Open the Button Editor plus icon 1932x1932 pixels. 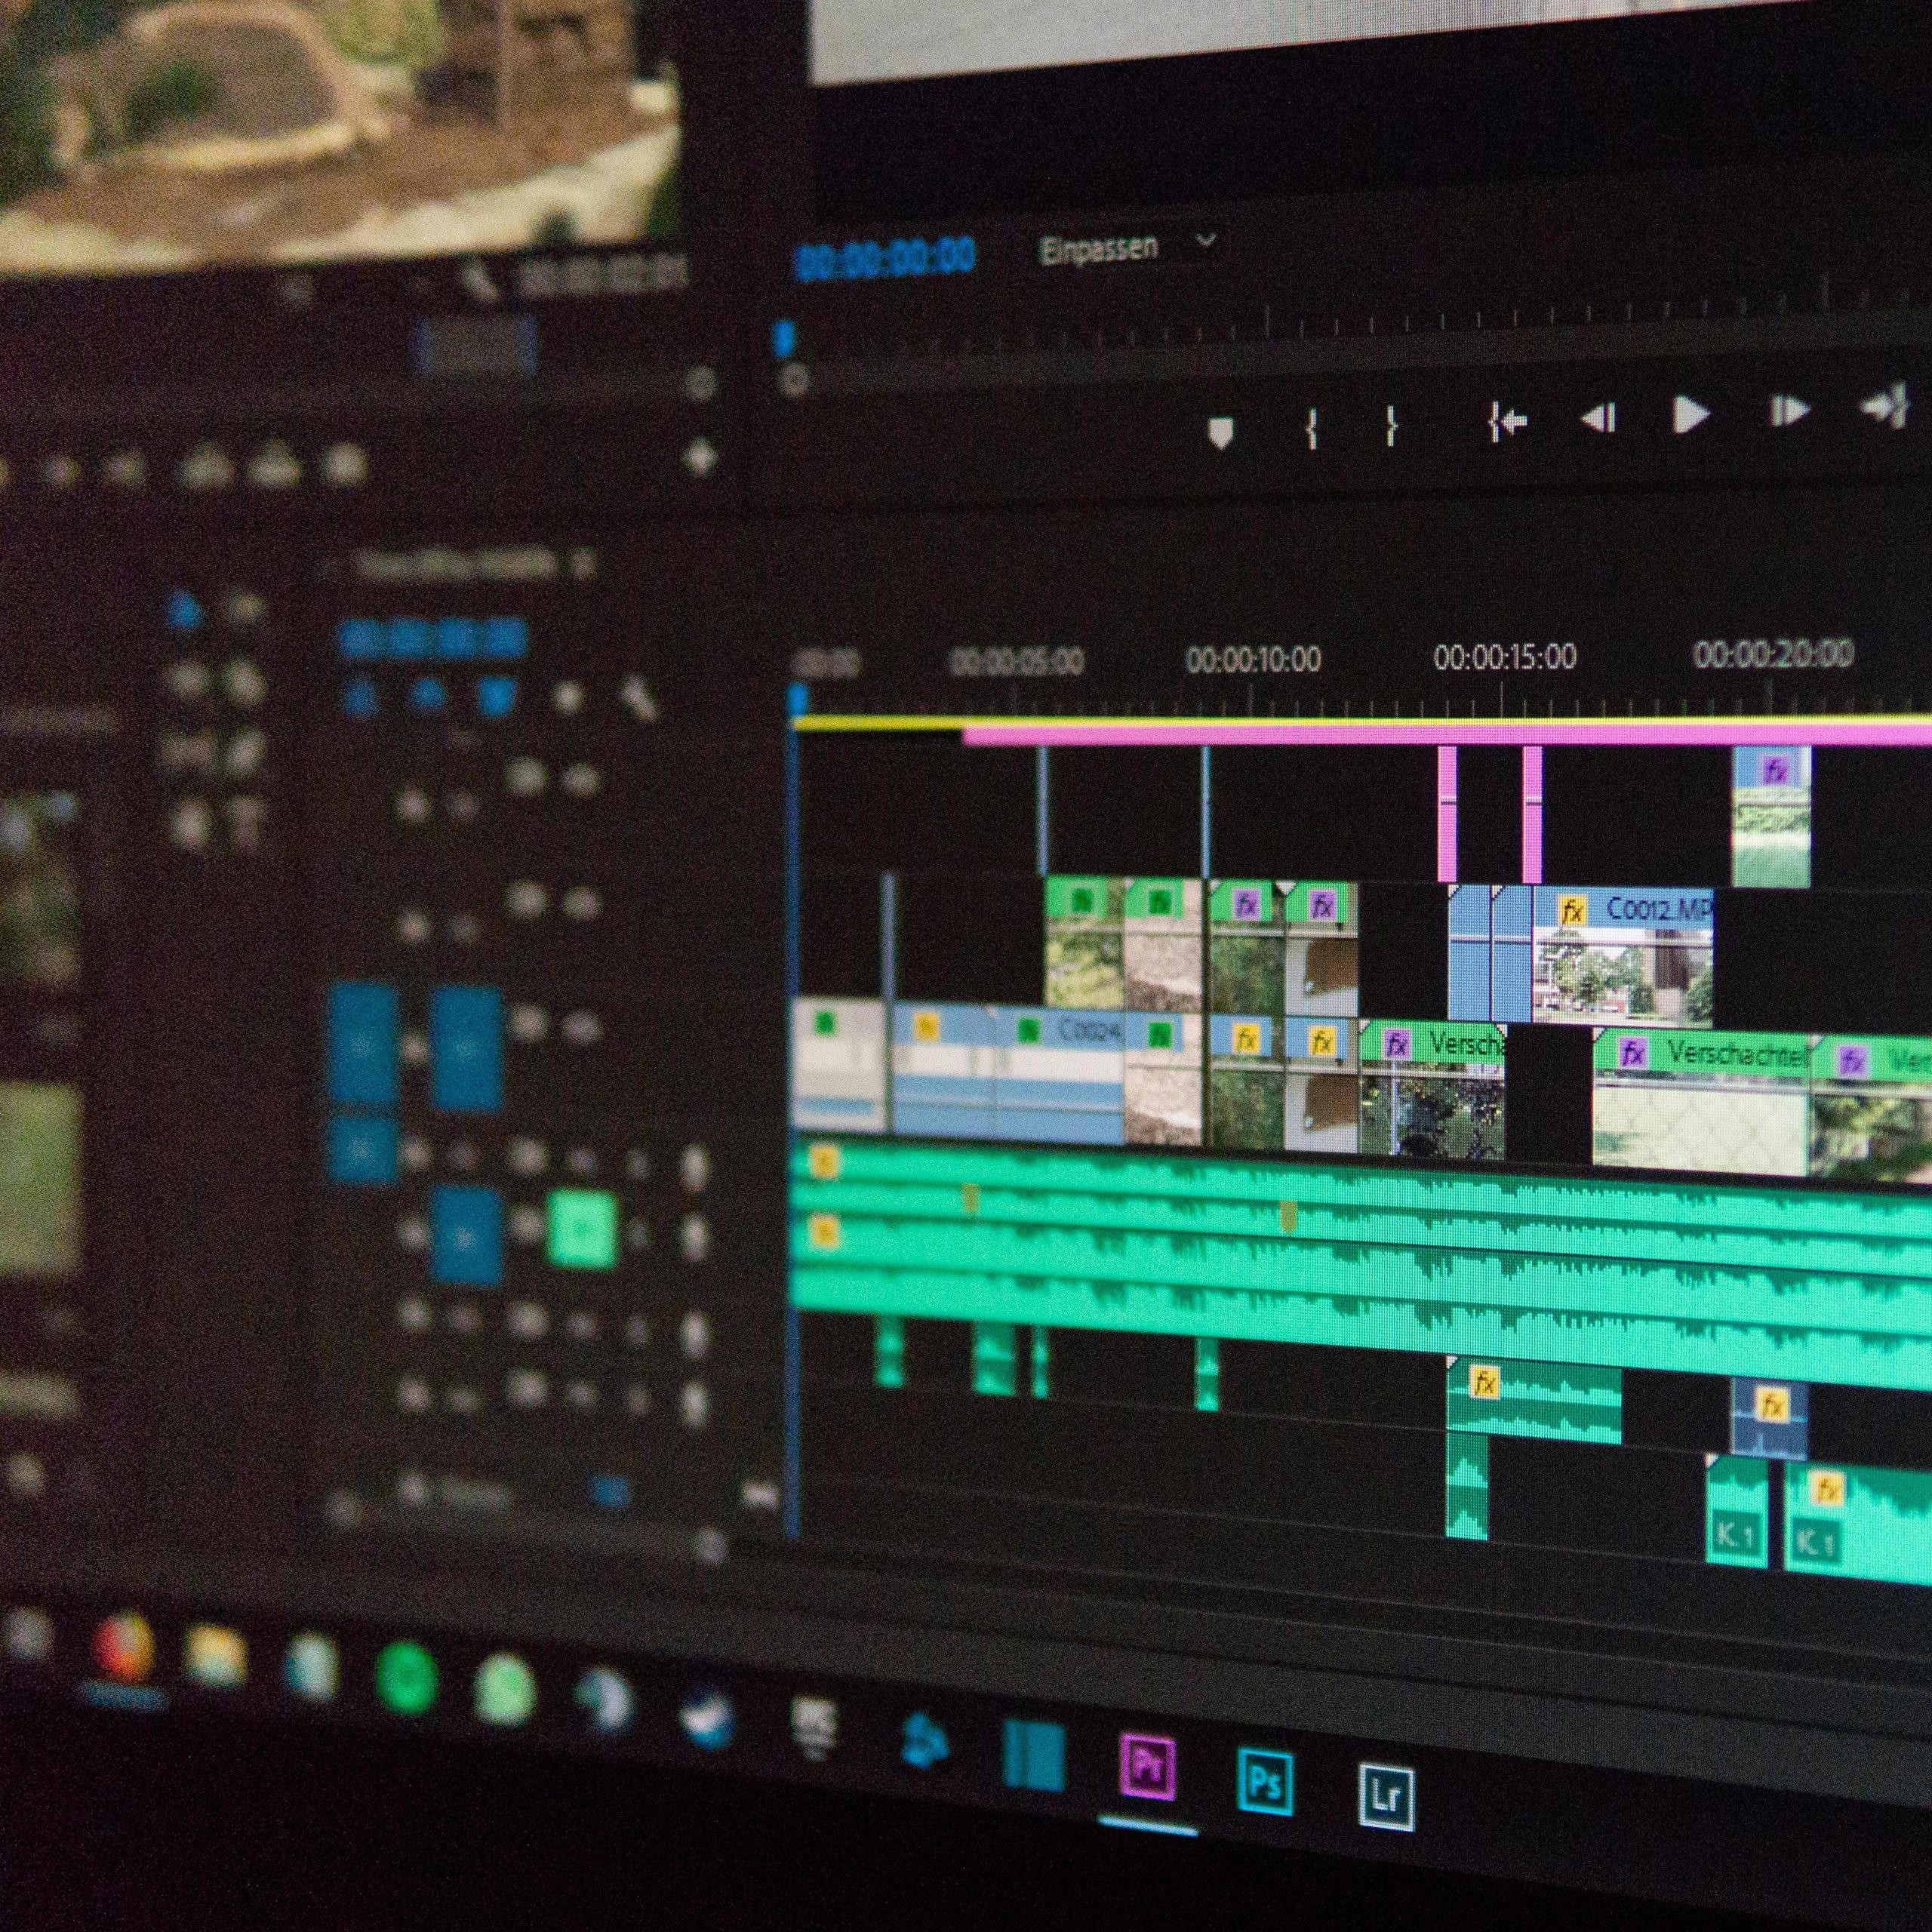point(702,459)
